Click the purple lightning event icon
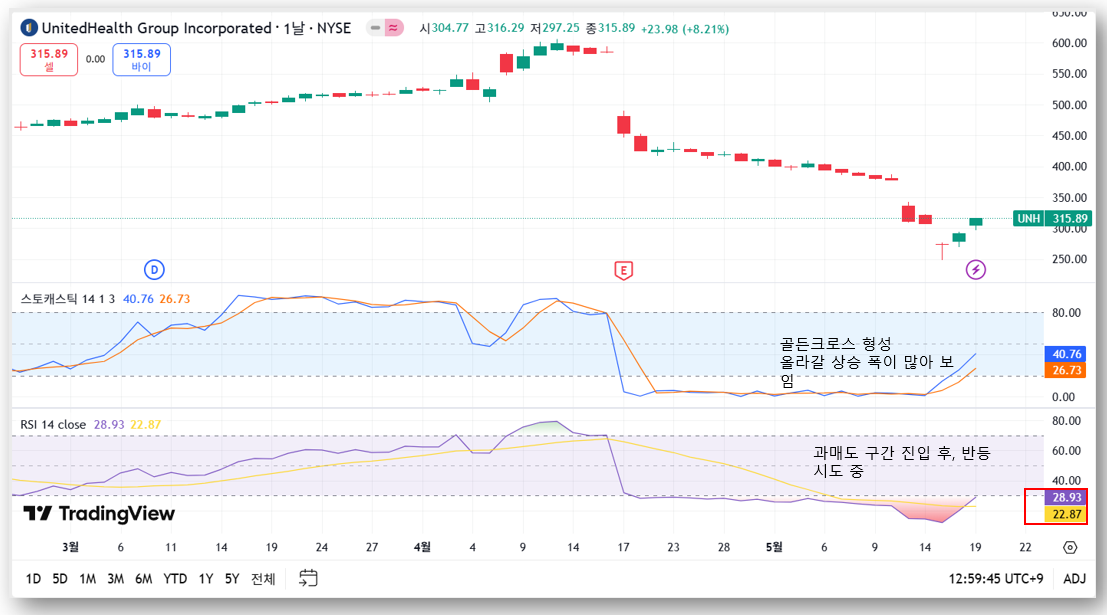Screen dimensions: 1107x615 [x=976, y=270]
